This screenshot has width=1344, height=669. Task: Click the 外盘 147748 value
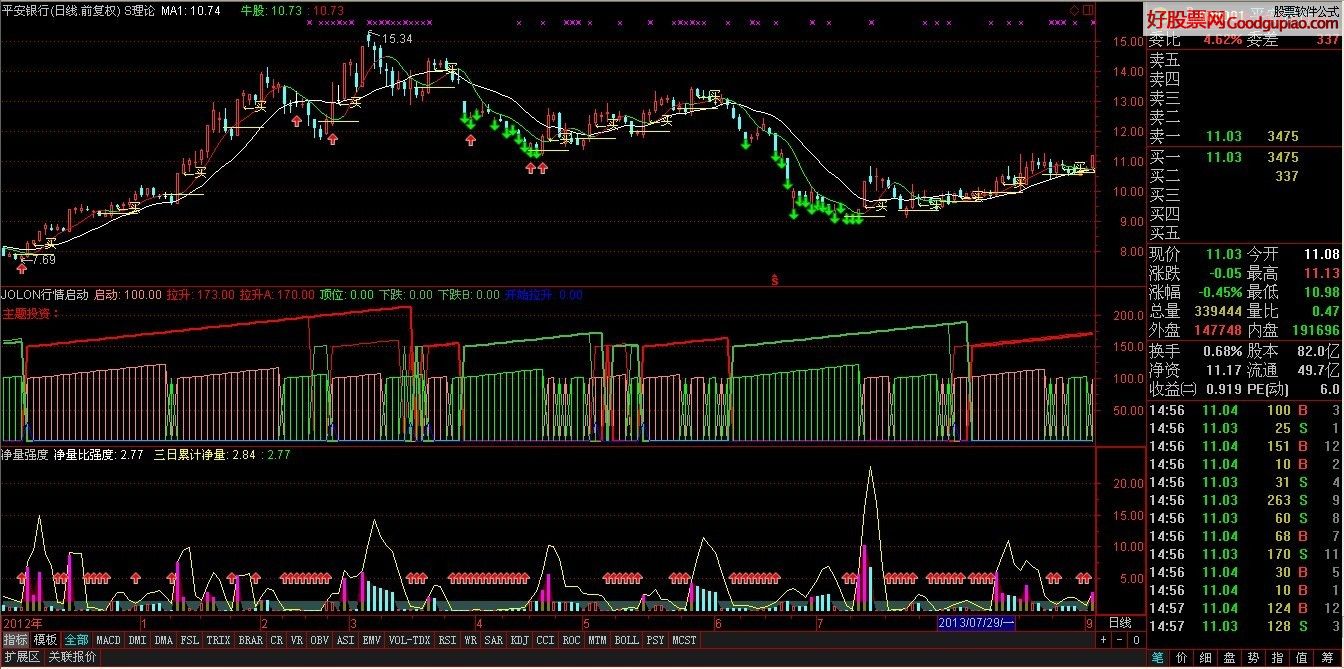click(x=1217, y=330)
